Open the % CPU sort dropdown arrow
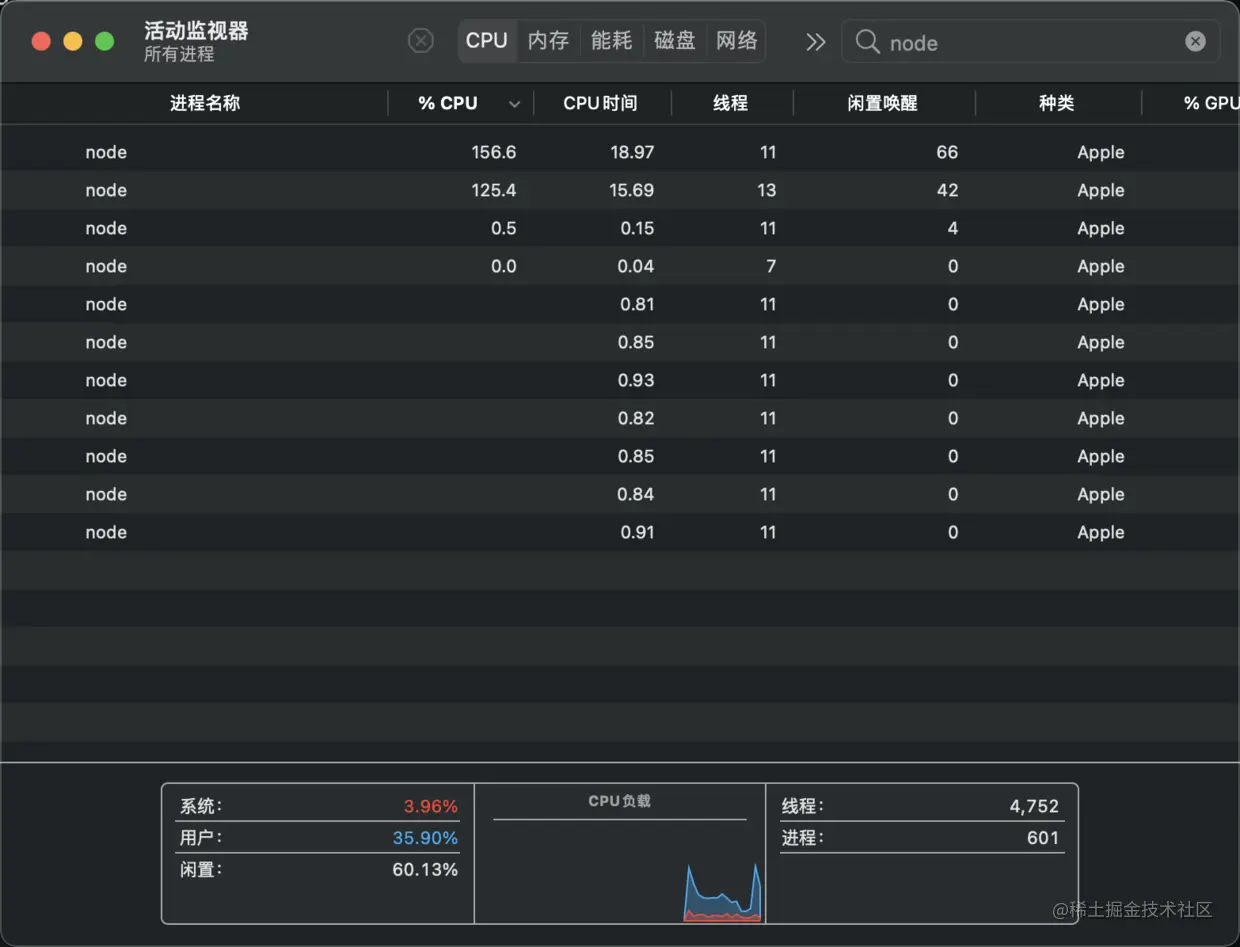The height and width of the screenshot is (947, 1240). coord(514,103)
